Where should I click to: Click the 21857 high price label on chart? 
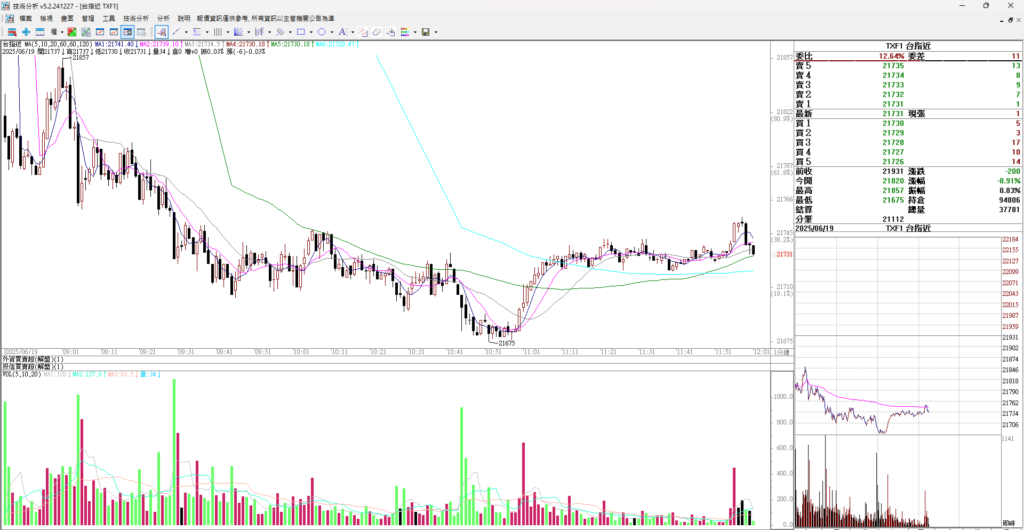tap(80, 58)
